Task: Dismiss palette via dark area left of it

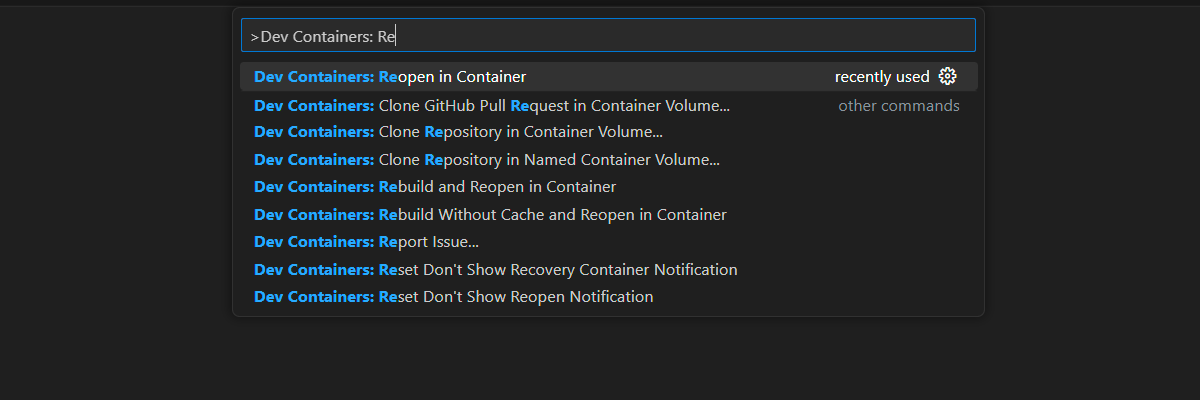Action: pos(115,200)
